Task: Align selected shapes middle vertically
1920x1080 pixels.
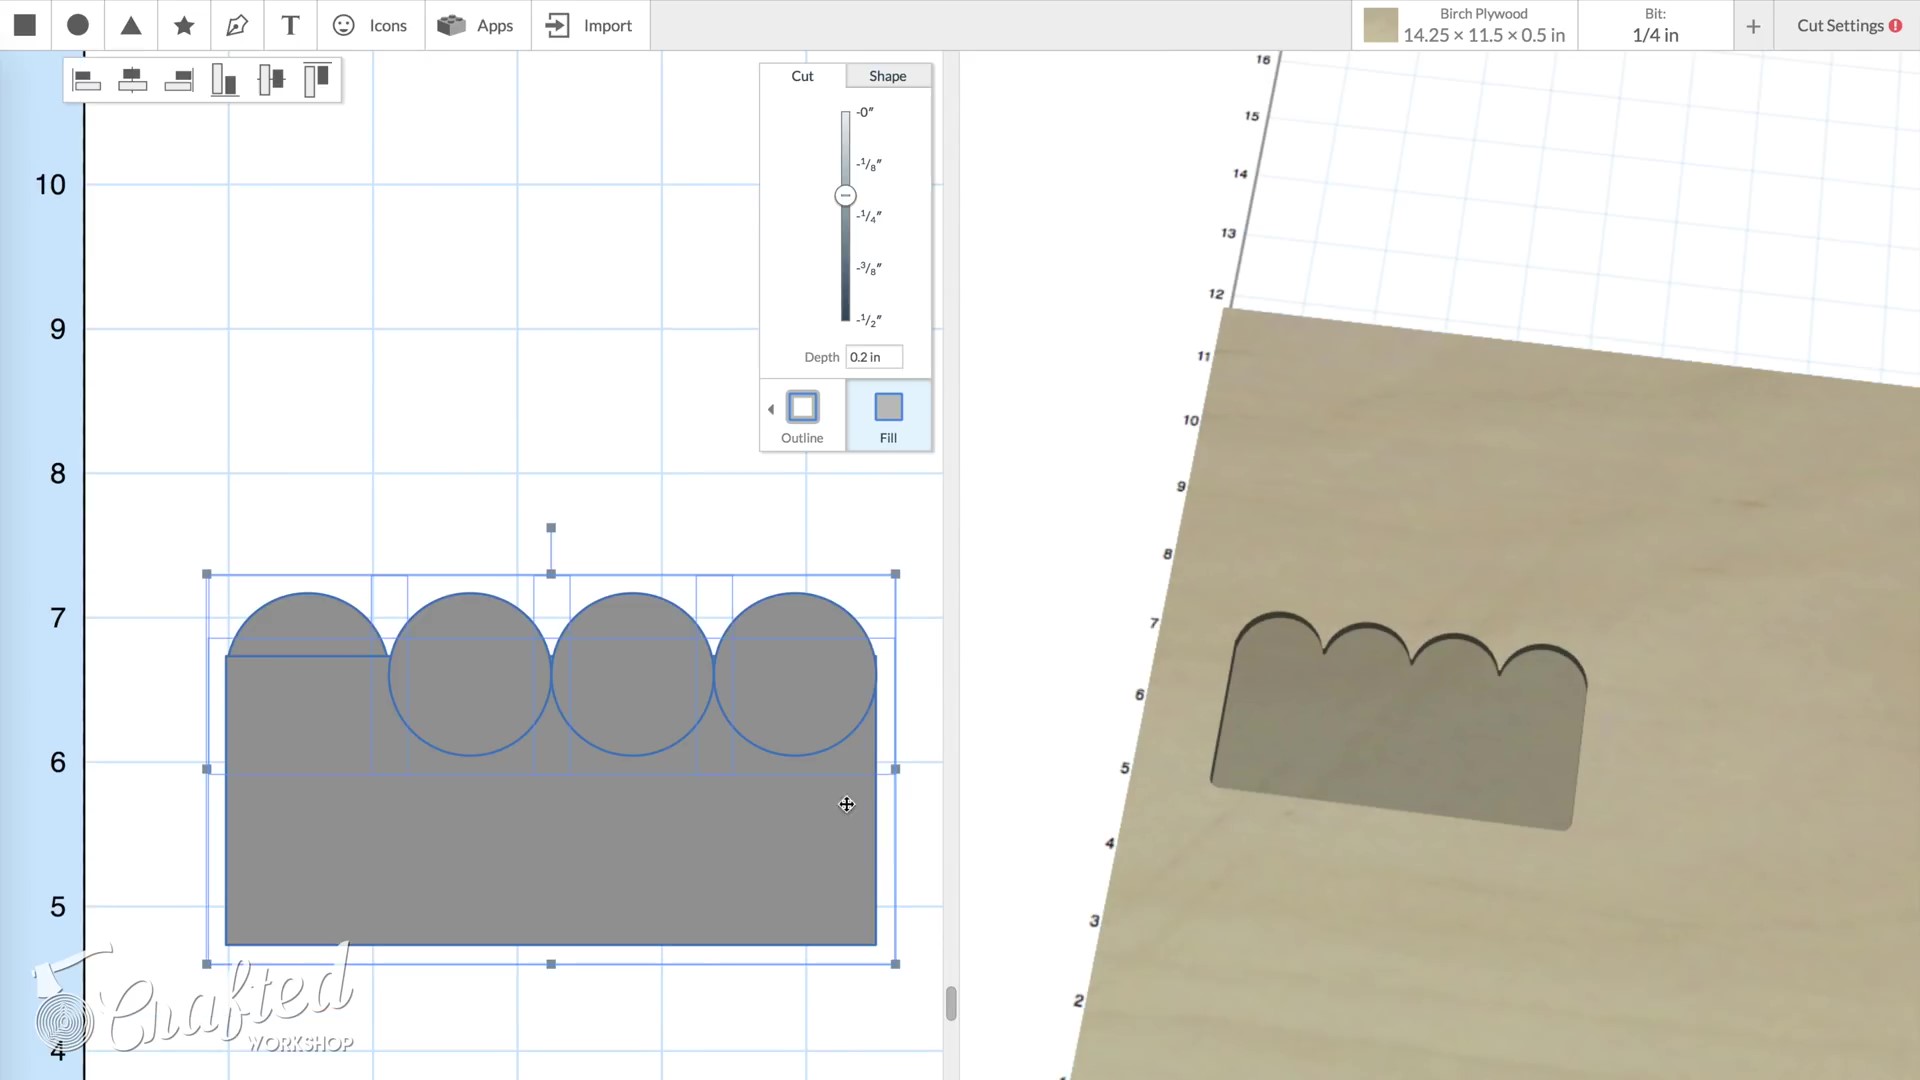Action: [x=271, y=81]
